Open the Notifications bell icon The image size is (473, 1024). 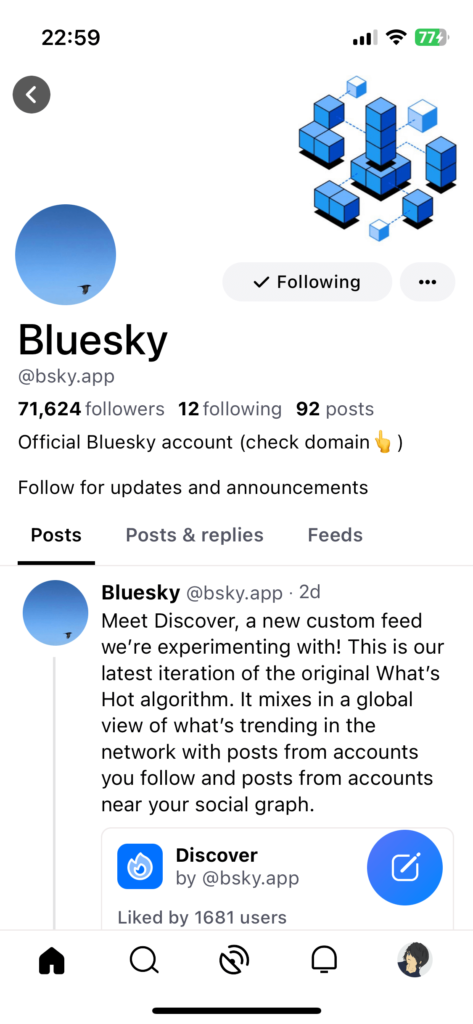coord(324,960)
